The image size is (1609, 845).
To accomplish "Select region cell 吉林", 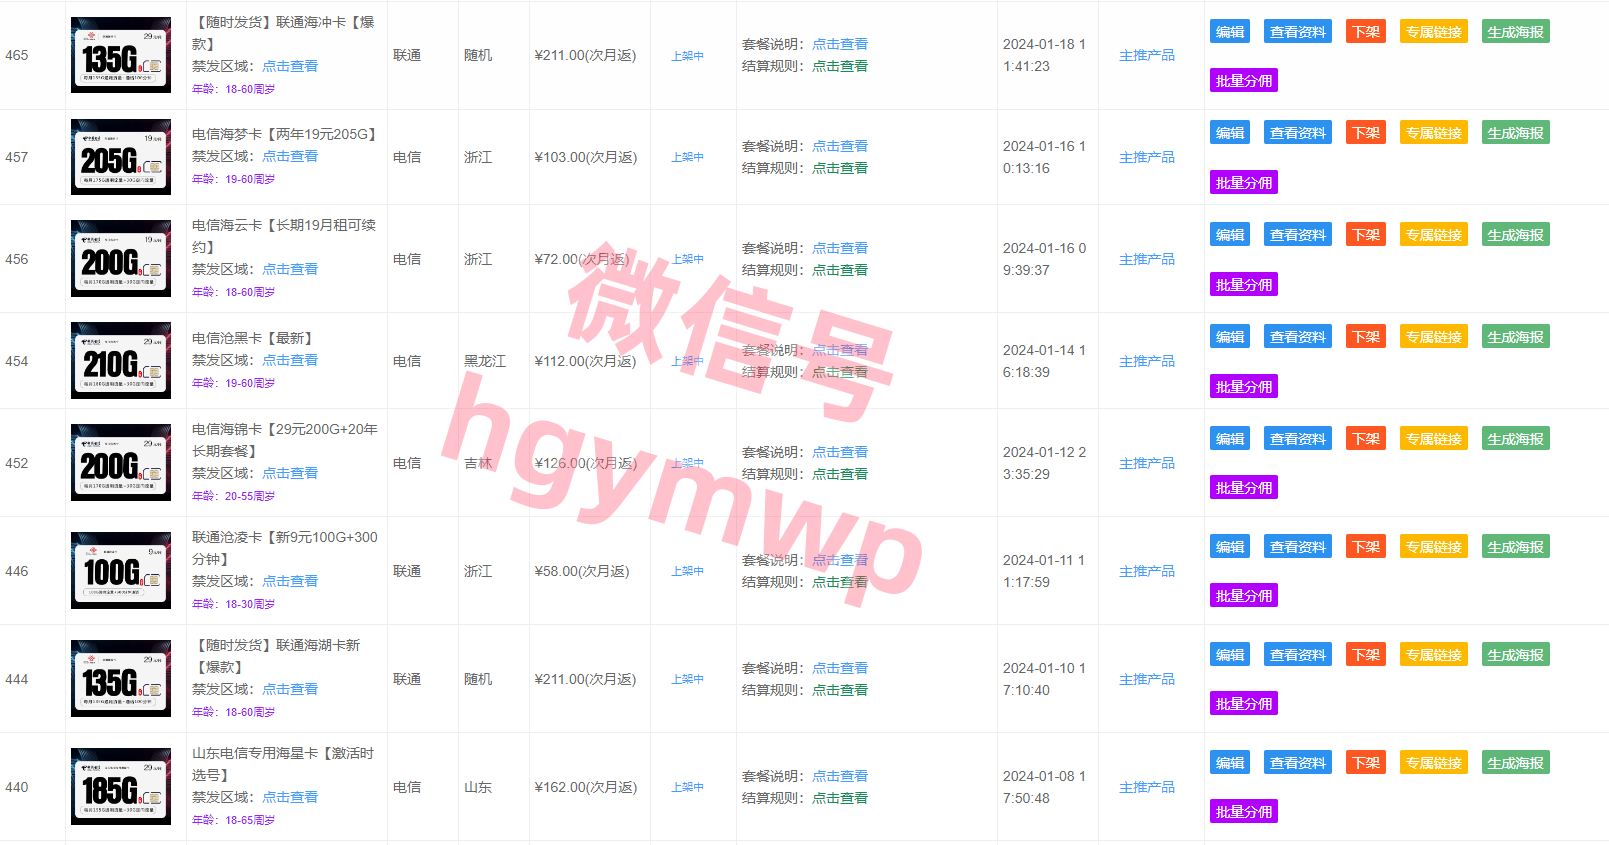I will [478, 463].
